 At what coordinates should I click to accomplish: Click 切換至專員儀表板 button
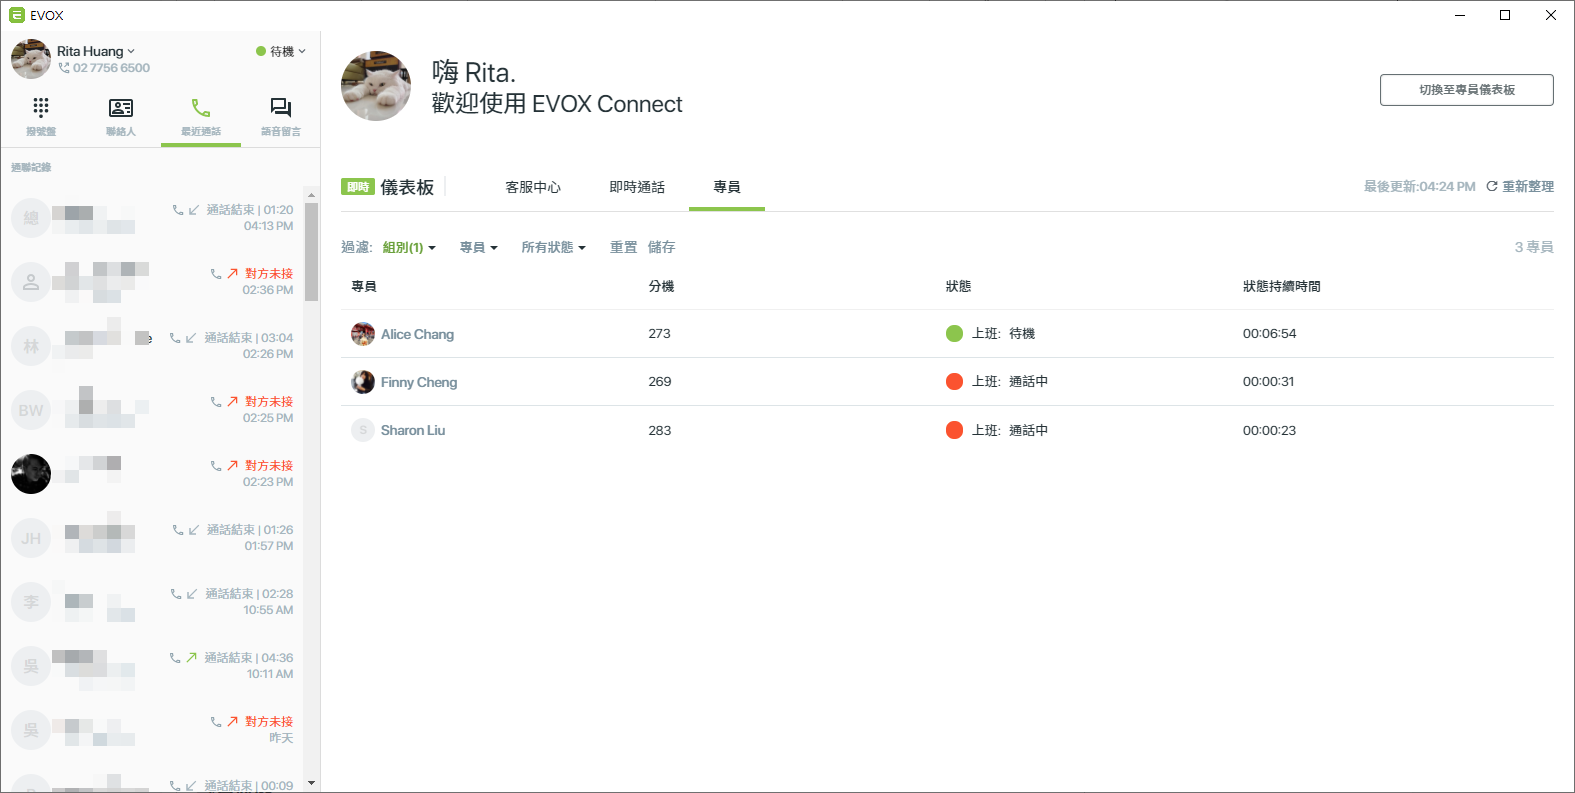coord(1467,90)
